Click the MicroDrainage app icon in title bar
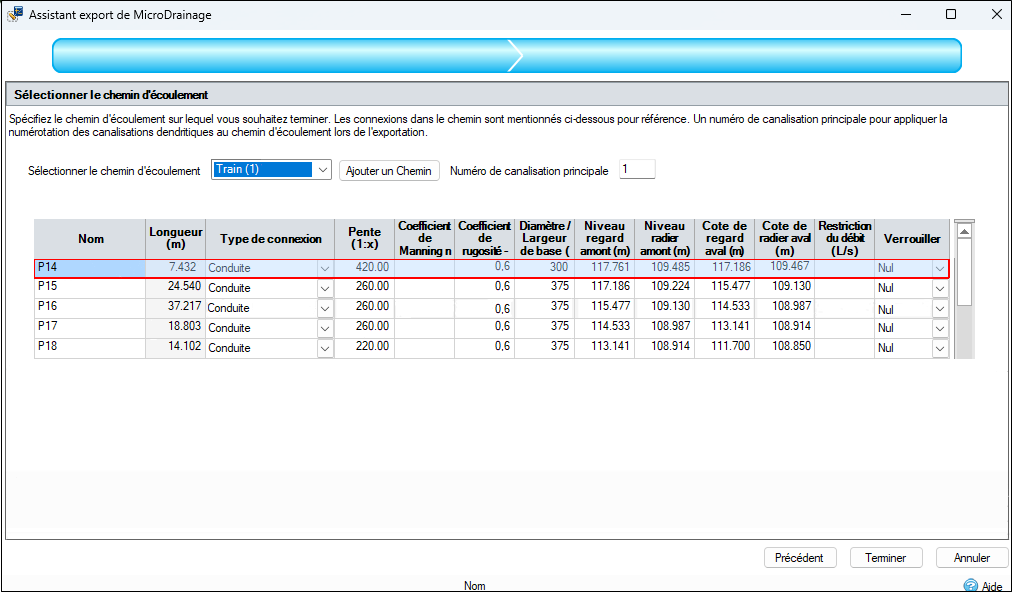Viewport: 1012px width, 592px height. click(x=14, y=14)
